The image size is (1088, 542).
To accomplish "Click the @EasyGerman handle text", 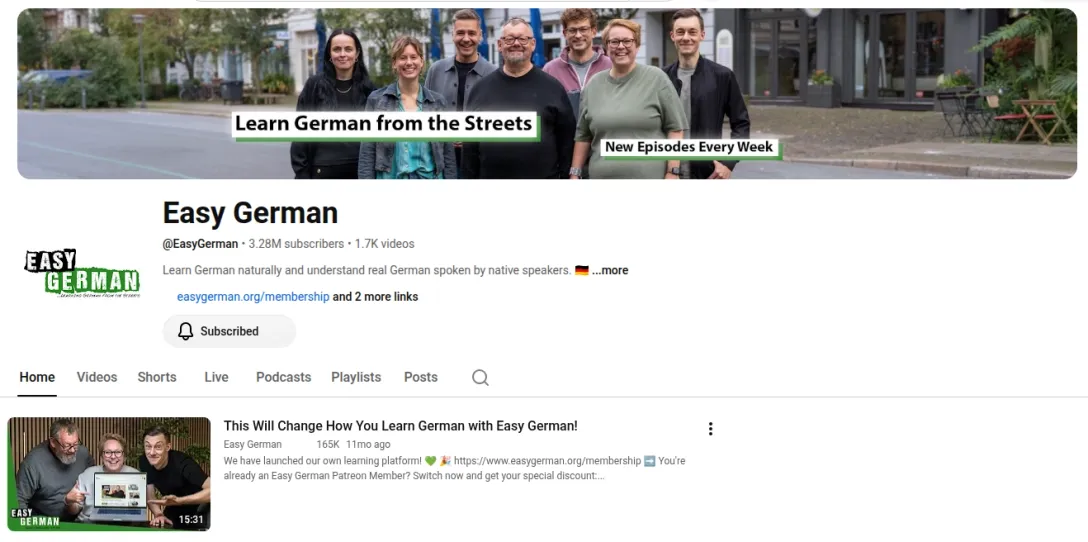I will 200,244.
